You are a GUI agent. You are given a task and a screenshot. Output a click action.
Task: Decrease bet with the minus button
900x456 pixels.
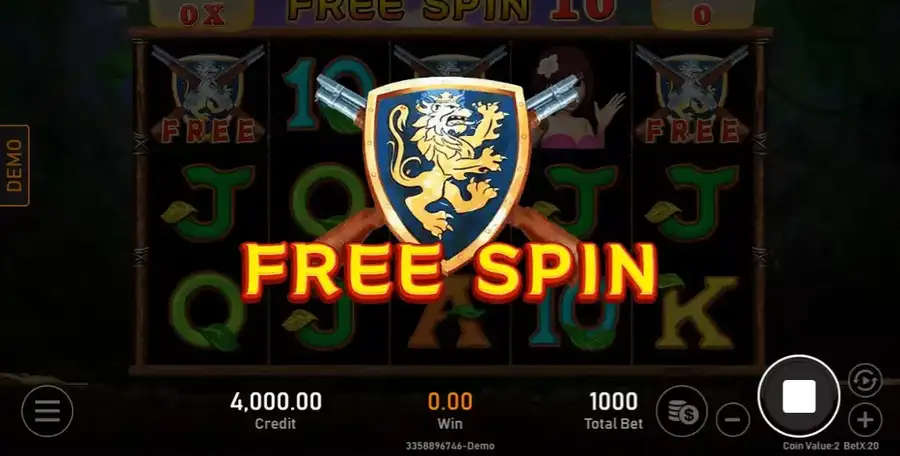click(733, 420)
